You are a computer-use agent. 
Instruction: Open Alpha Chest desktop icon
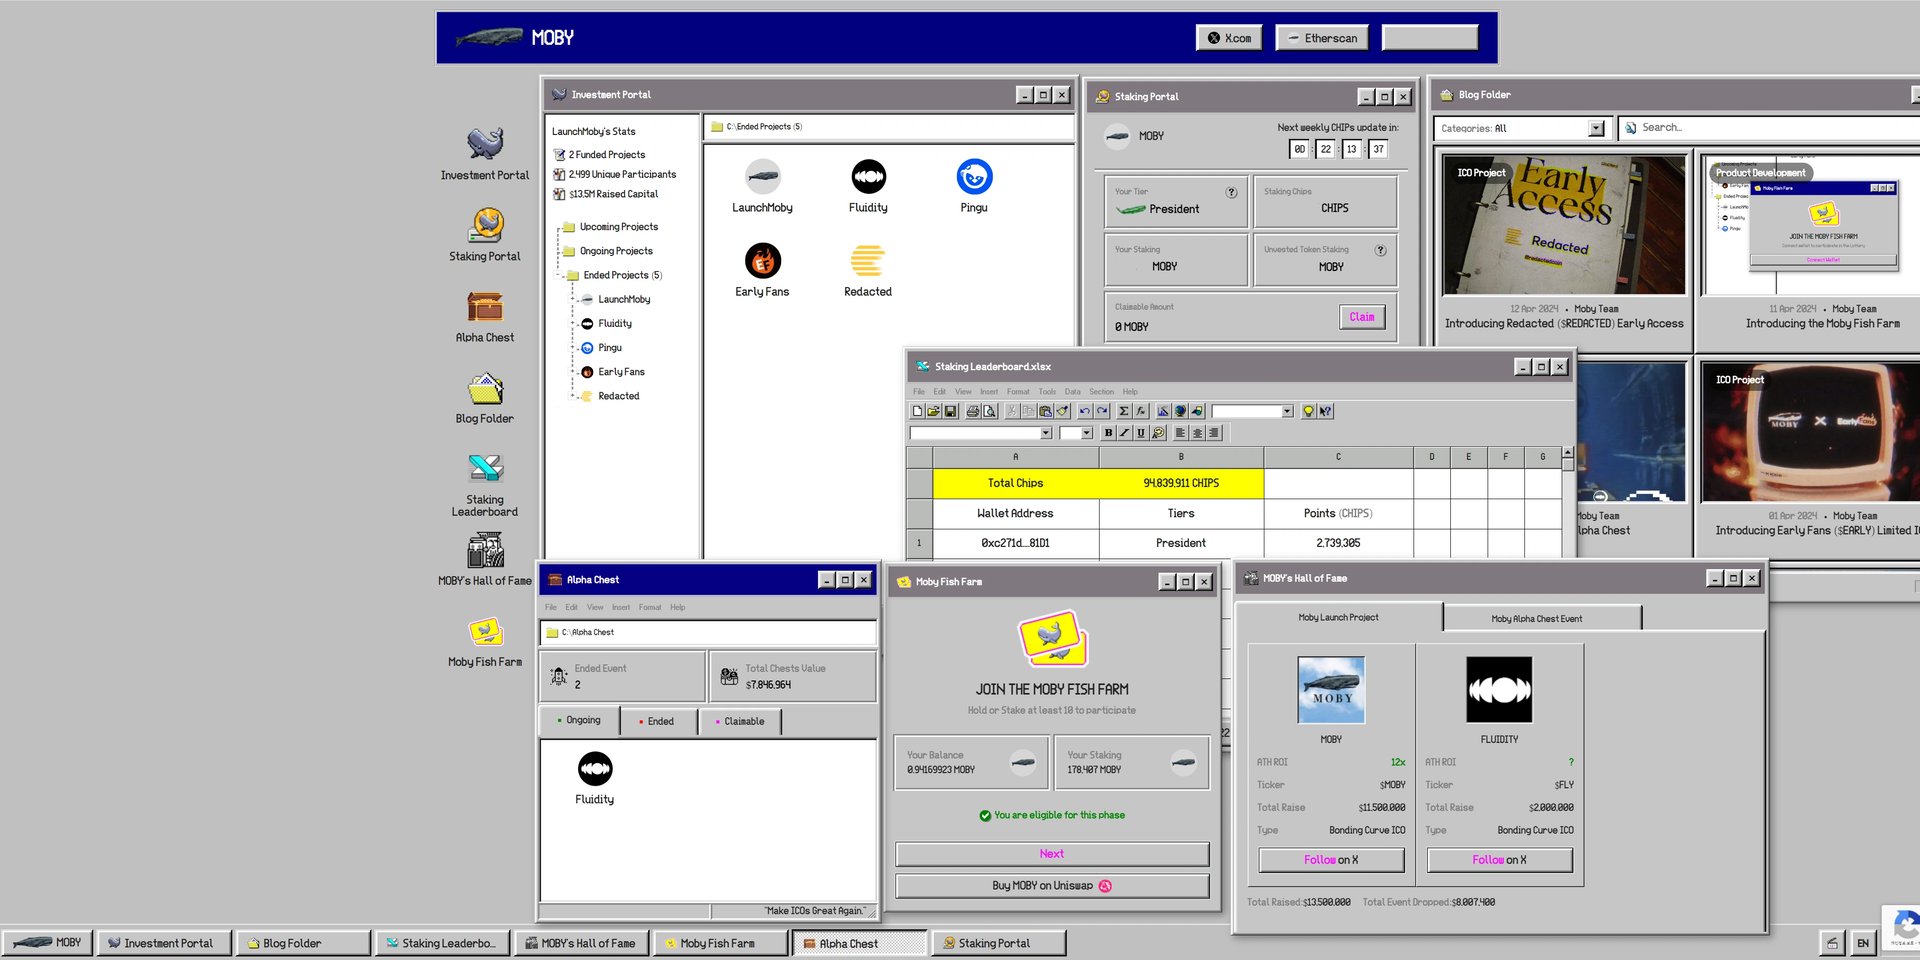pyautogui.click(x=485, y=316)
